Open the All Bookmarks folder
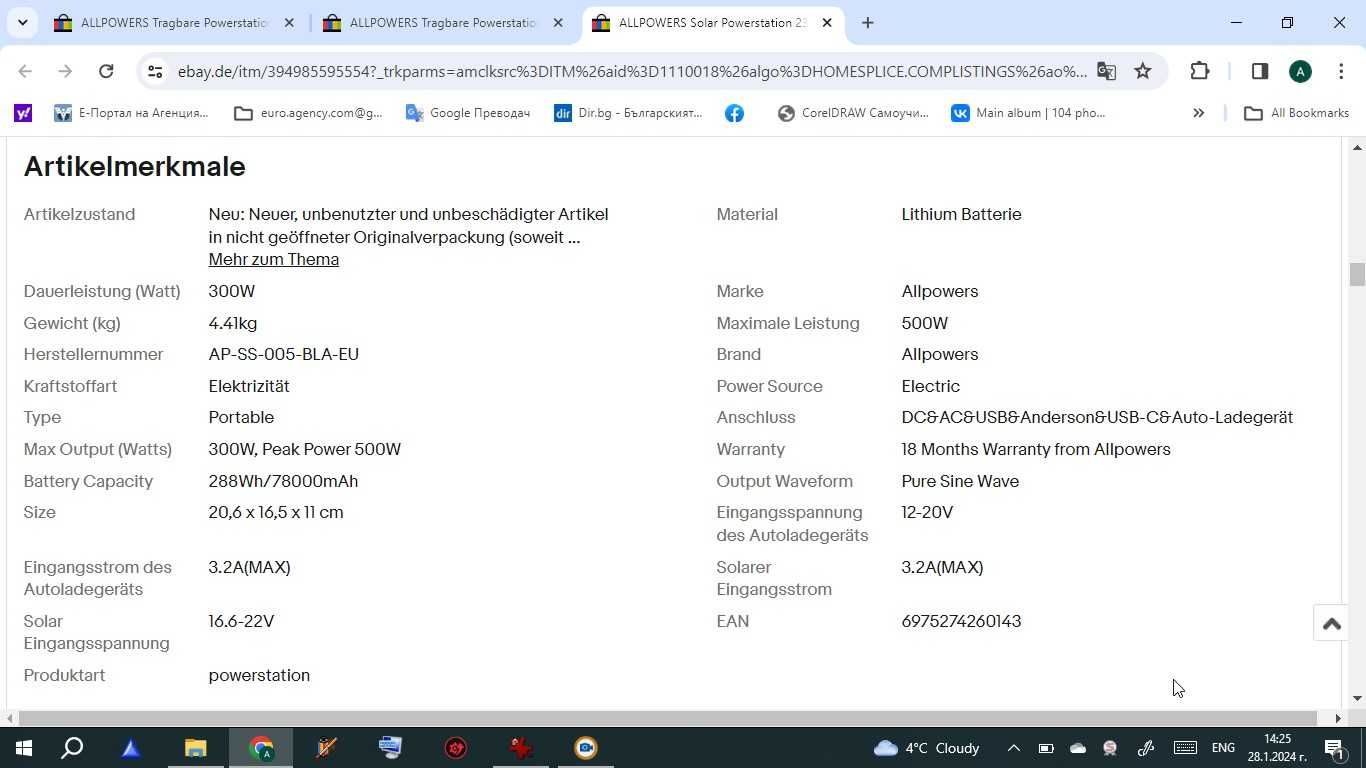This screenshot has height=768, width=1366. click(x=1296, y=113)
